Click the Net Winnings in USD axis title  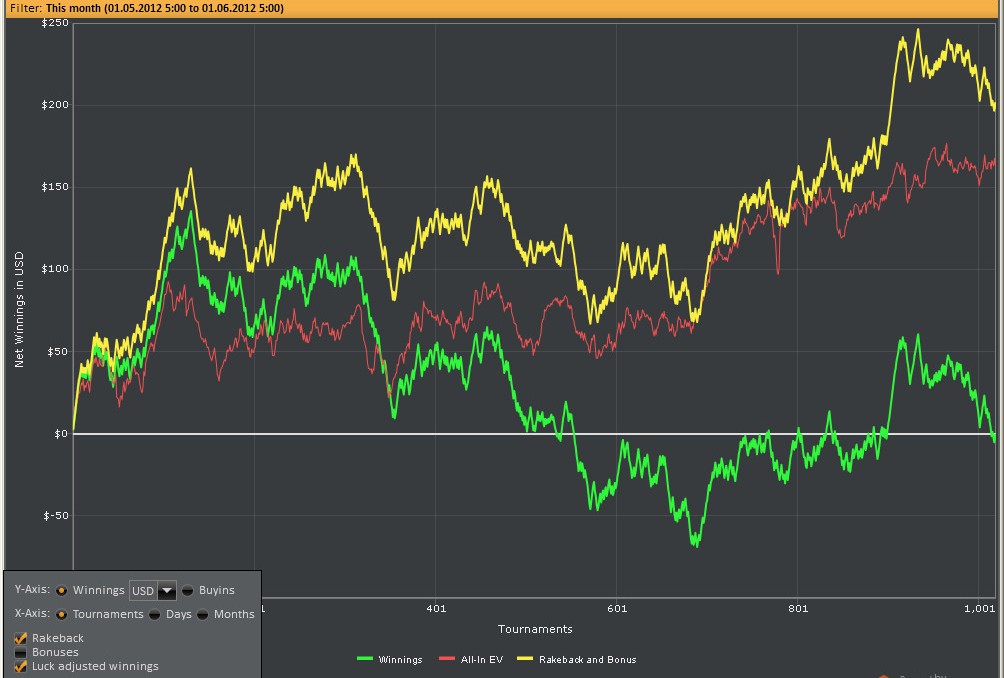point(19,309)
